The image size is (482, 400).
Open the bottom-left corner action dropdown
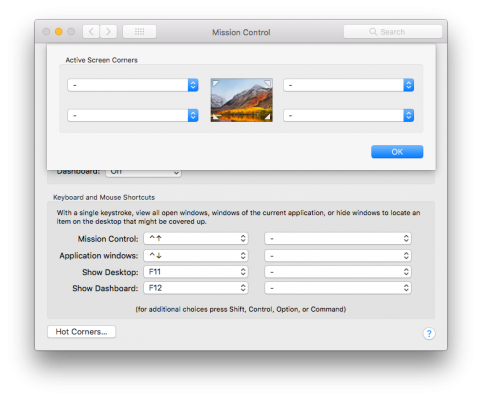point(133,115)
